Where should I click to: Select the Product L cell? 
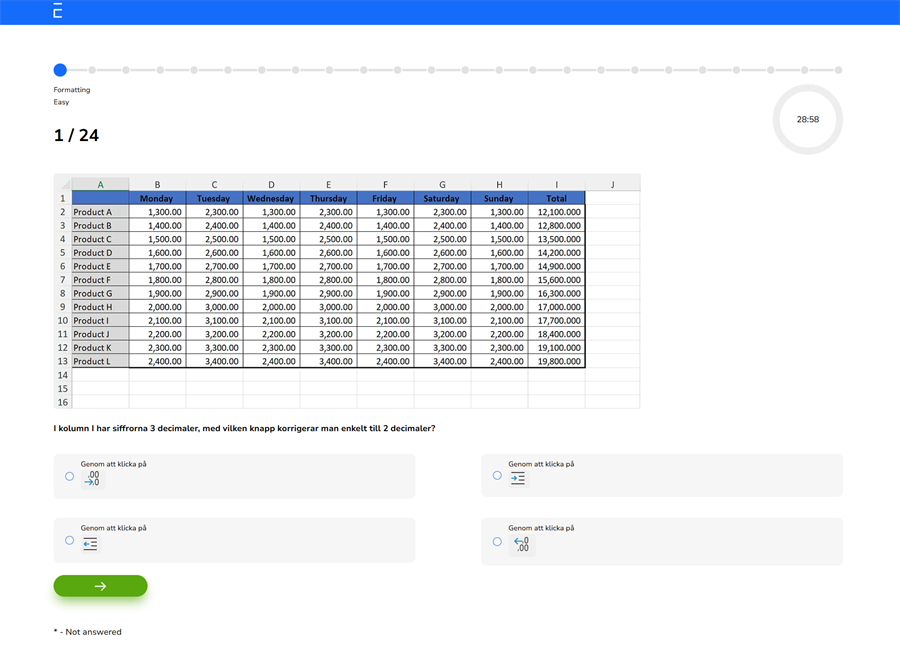tap(100, 361)
